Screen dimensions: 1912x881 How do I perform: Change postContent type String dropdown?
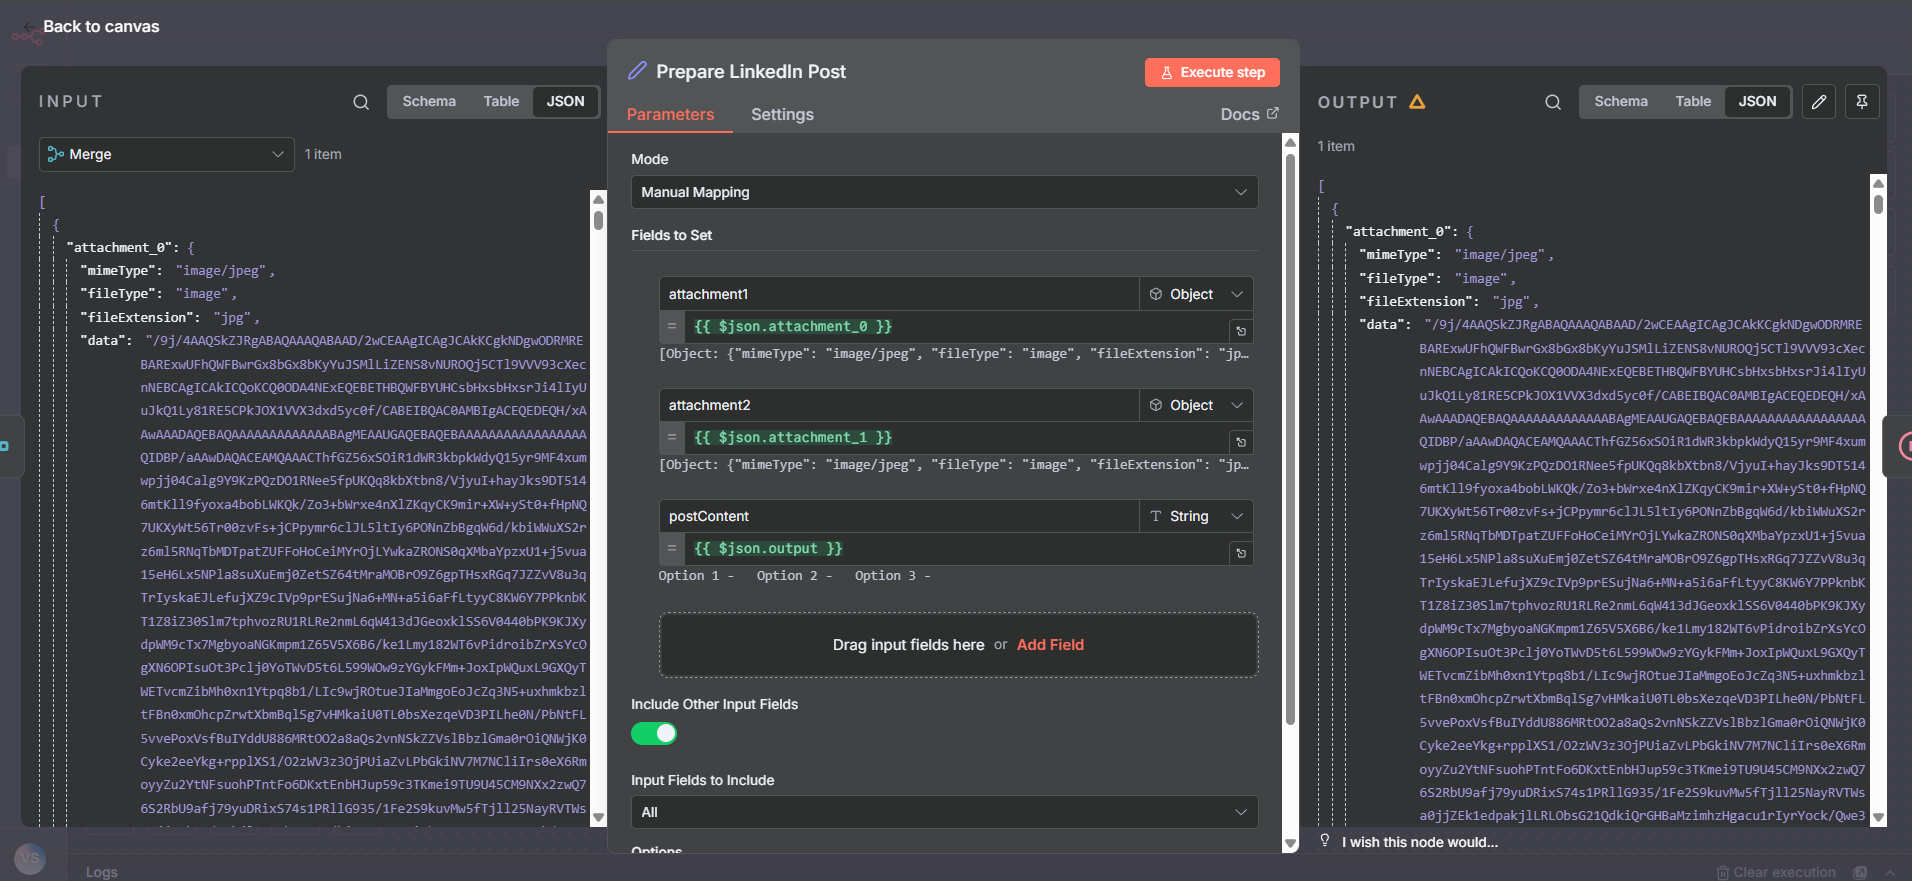point(1196,516)
